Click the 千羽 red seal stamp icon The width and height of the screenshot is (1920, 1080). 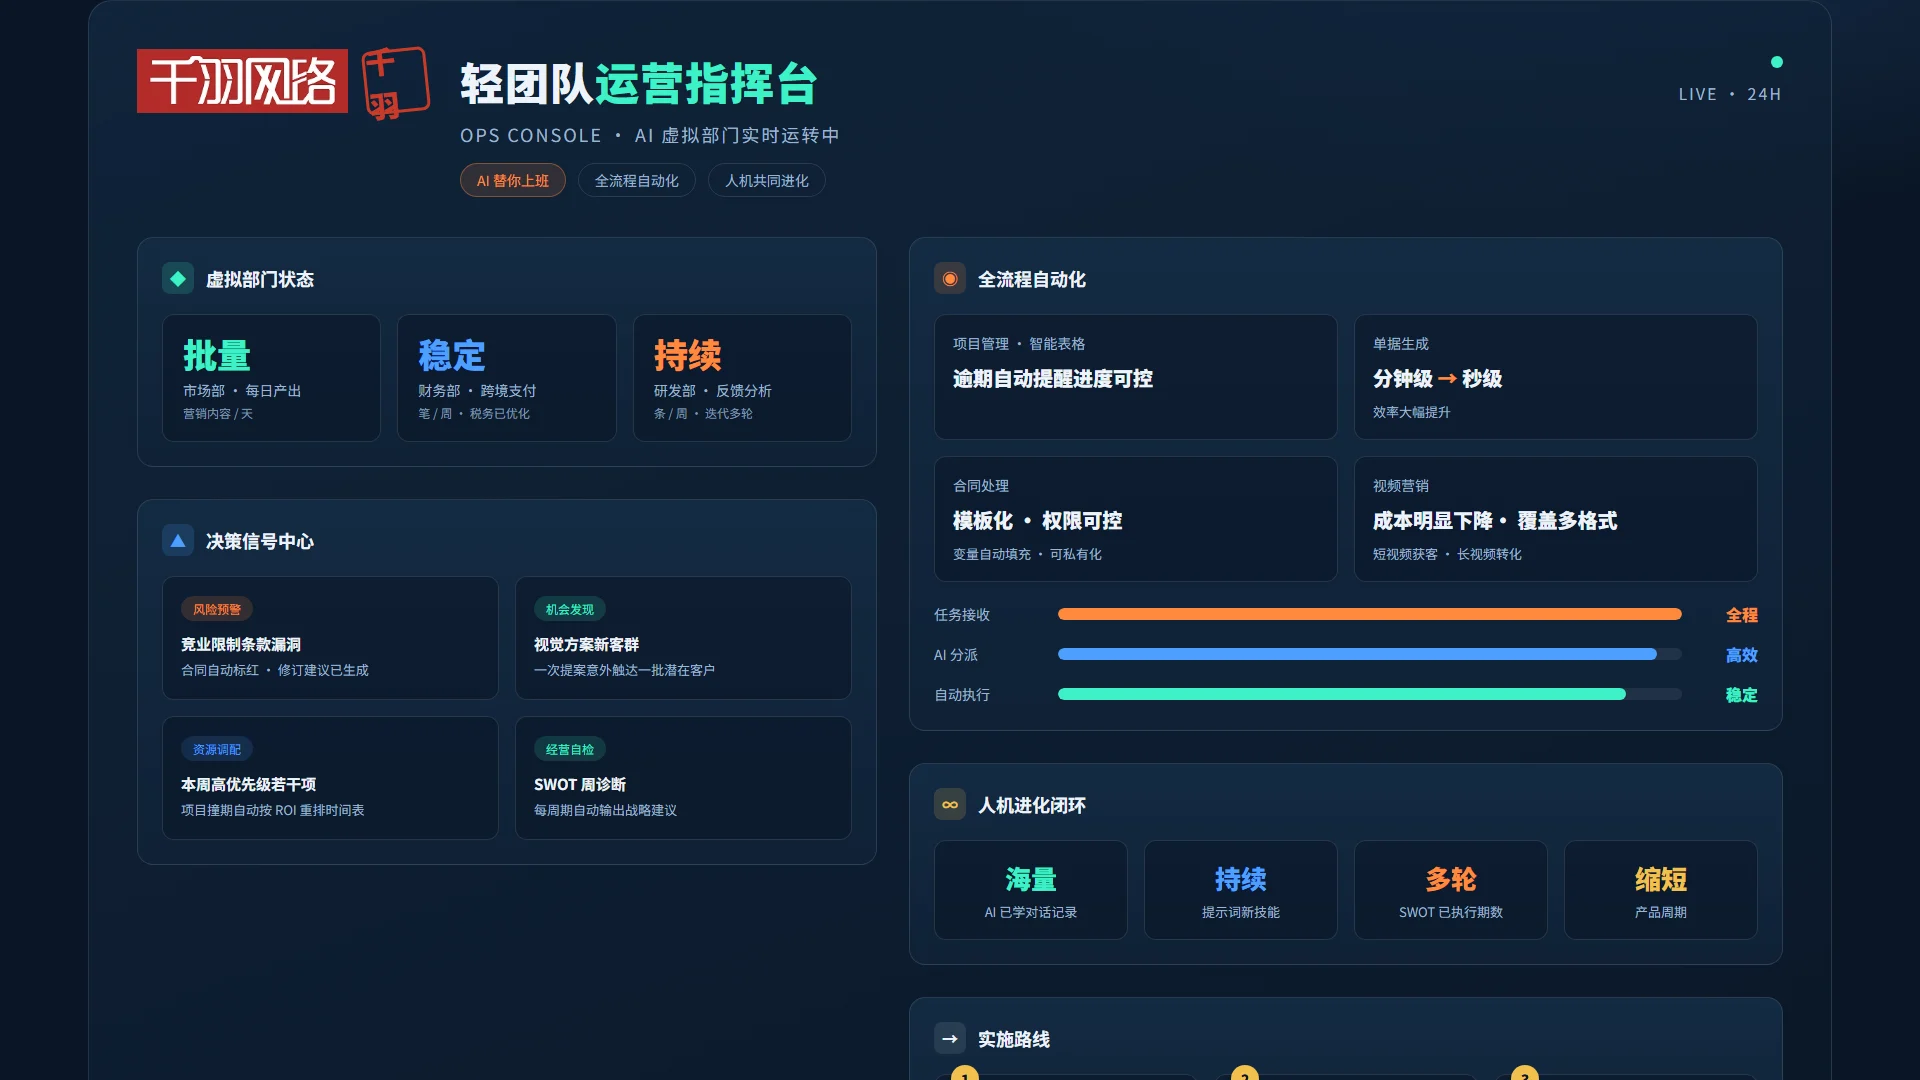(396, 83)
